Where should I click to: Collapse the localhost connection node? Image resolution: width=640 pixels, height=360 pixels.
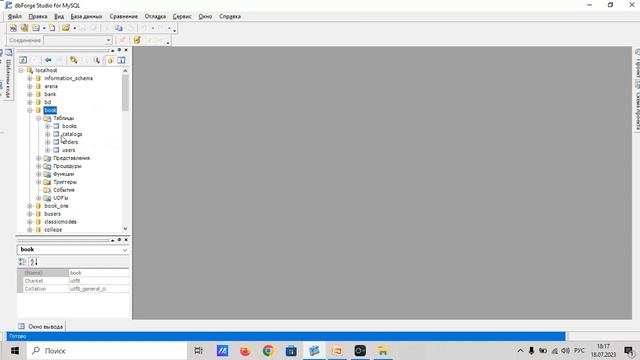tap(21, 70)
